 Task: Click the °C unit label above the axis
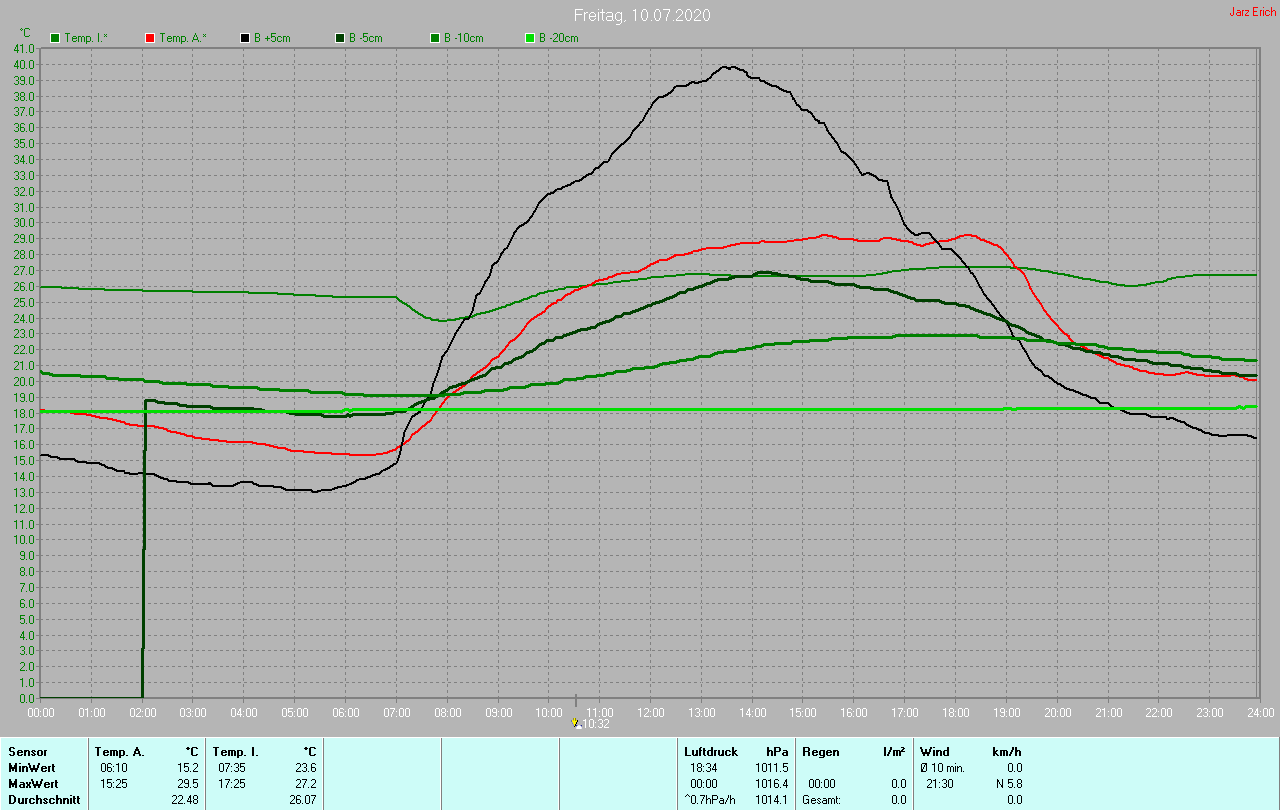25,32
